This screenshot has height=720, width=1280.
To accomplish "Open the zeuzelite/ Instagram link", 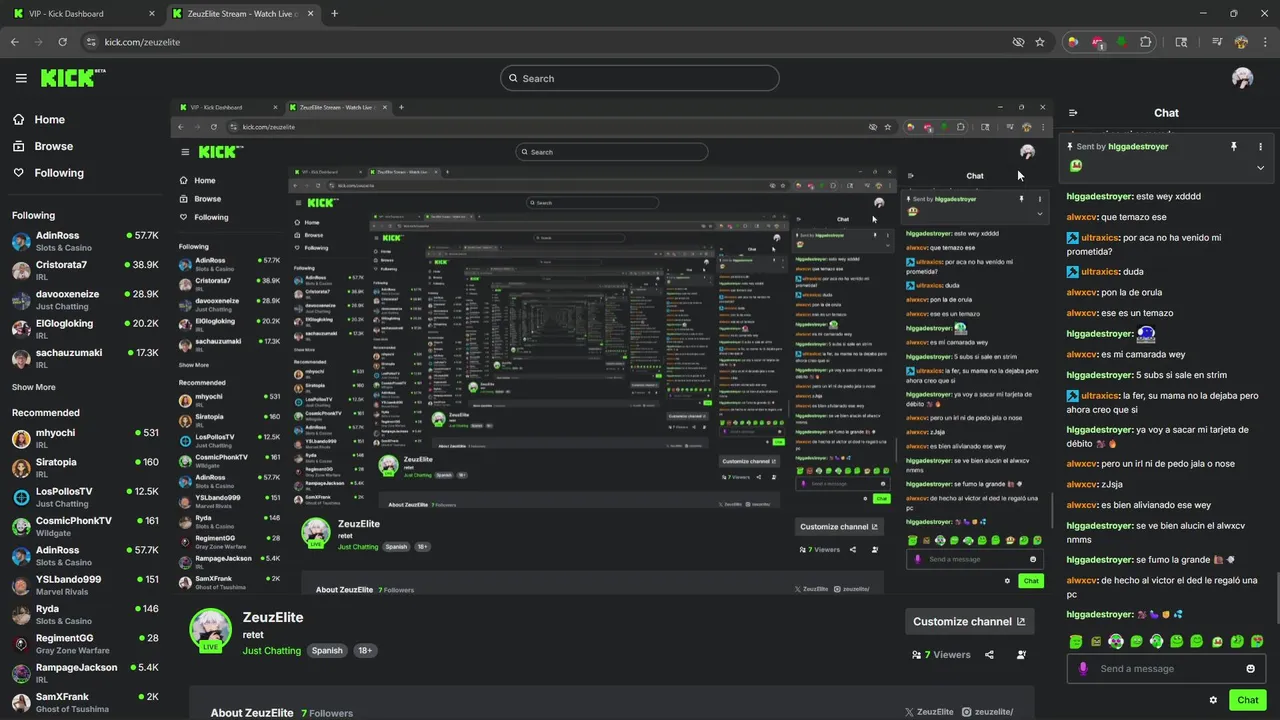I will pos(988,712).
